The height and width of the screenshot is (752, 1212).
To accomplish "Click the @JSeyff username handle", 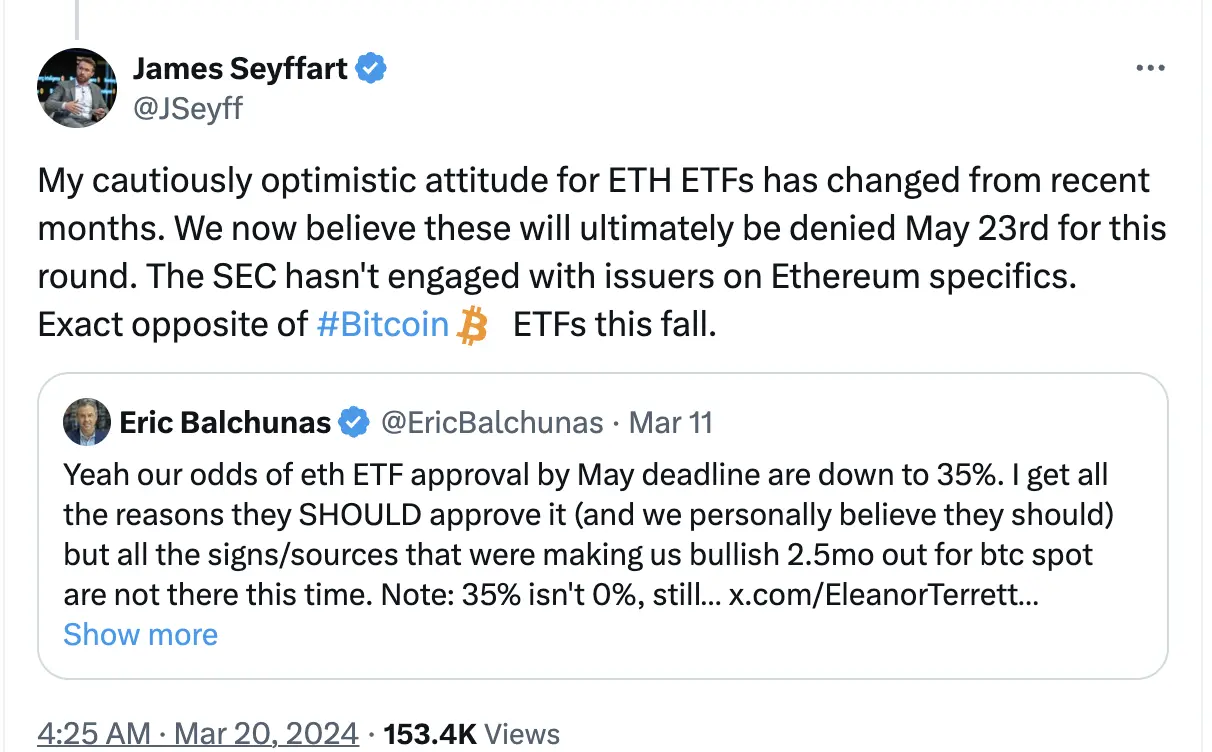I will pyautogui.click(x=188, y=108).
